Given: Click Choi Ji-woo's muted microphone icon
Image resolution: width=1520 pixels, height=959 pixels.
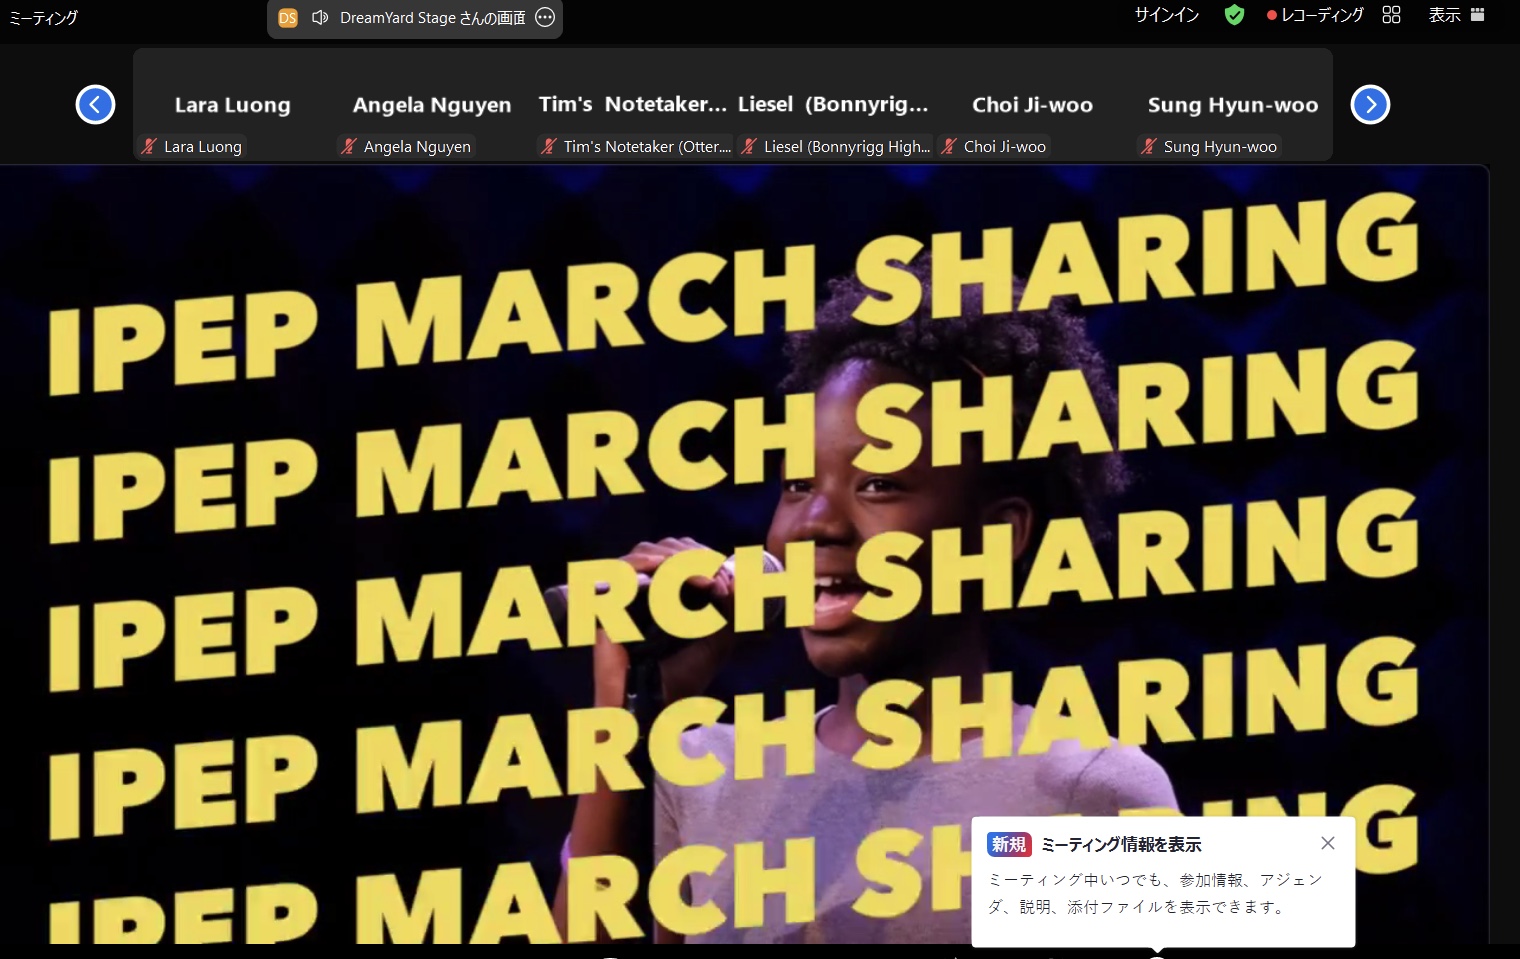Looking at the screenshot, I should click(949, 147).
